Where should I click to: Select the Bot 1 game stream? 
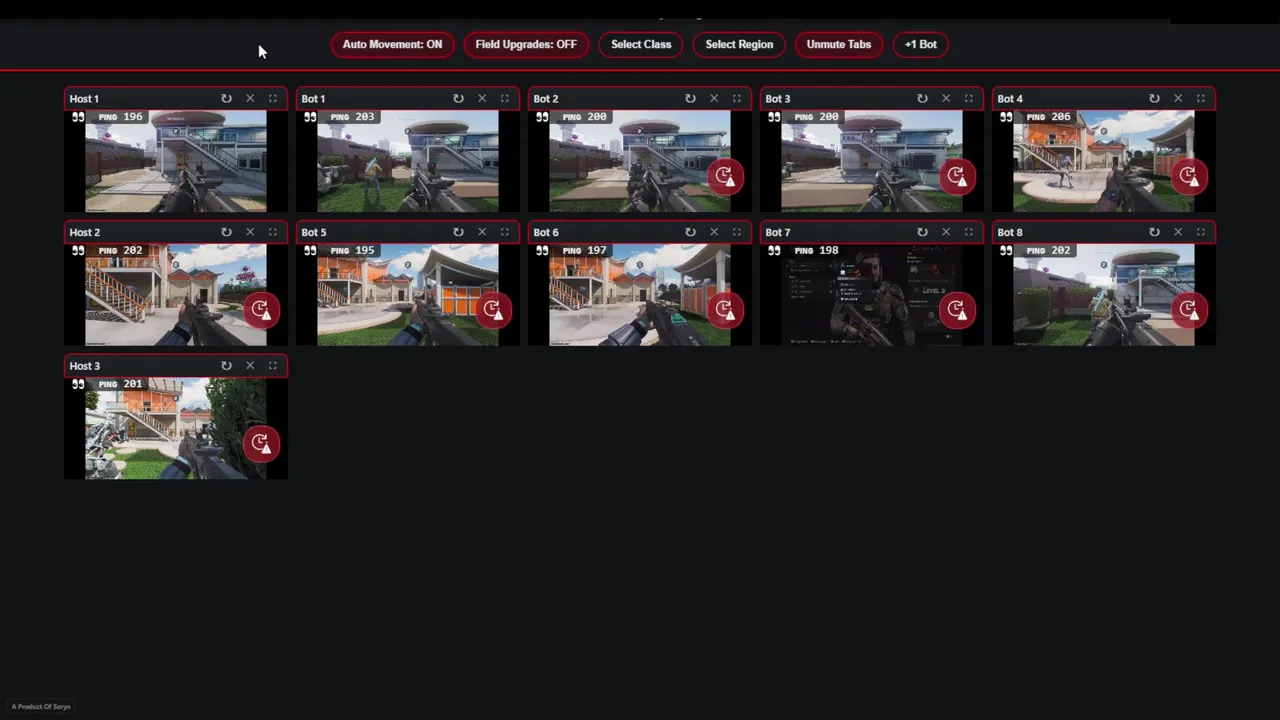[x=408, y=161]
